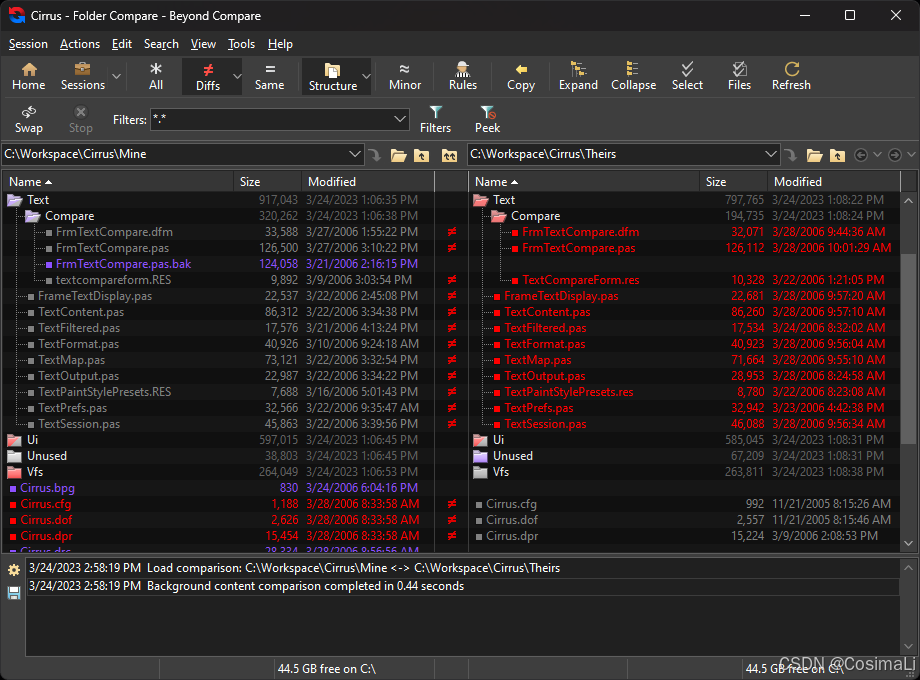Open the Session menu
Screen dimensions: 920x680
[28, 44]
